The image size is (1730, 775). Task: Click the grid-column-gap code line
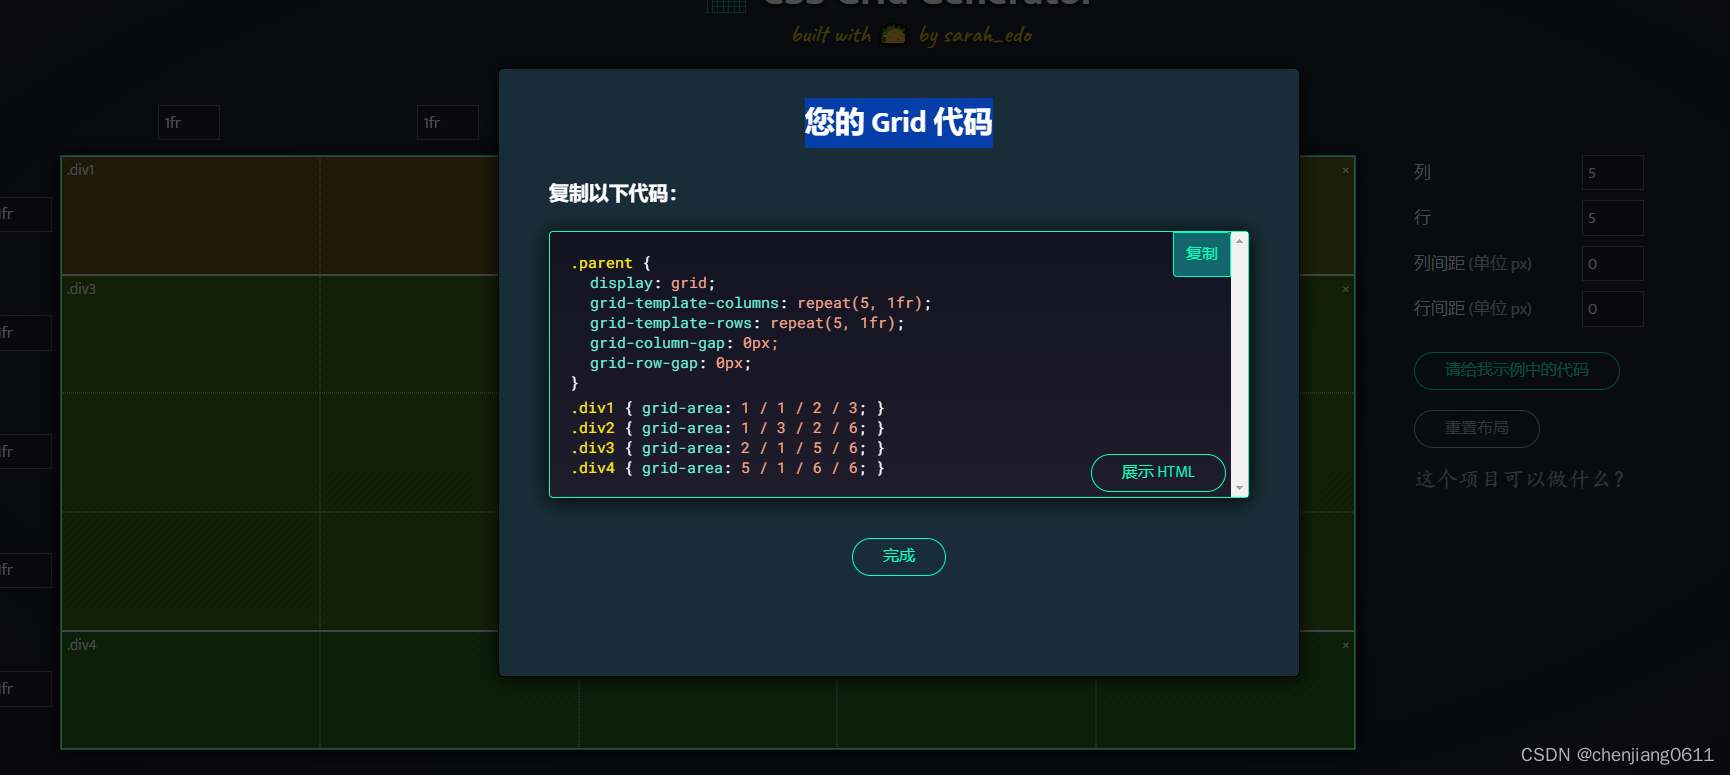click(684, 343)
